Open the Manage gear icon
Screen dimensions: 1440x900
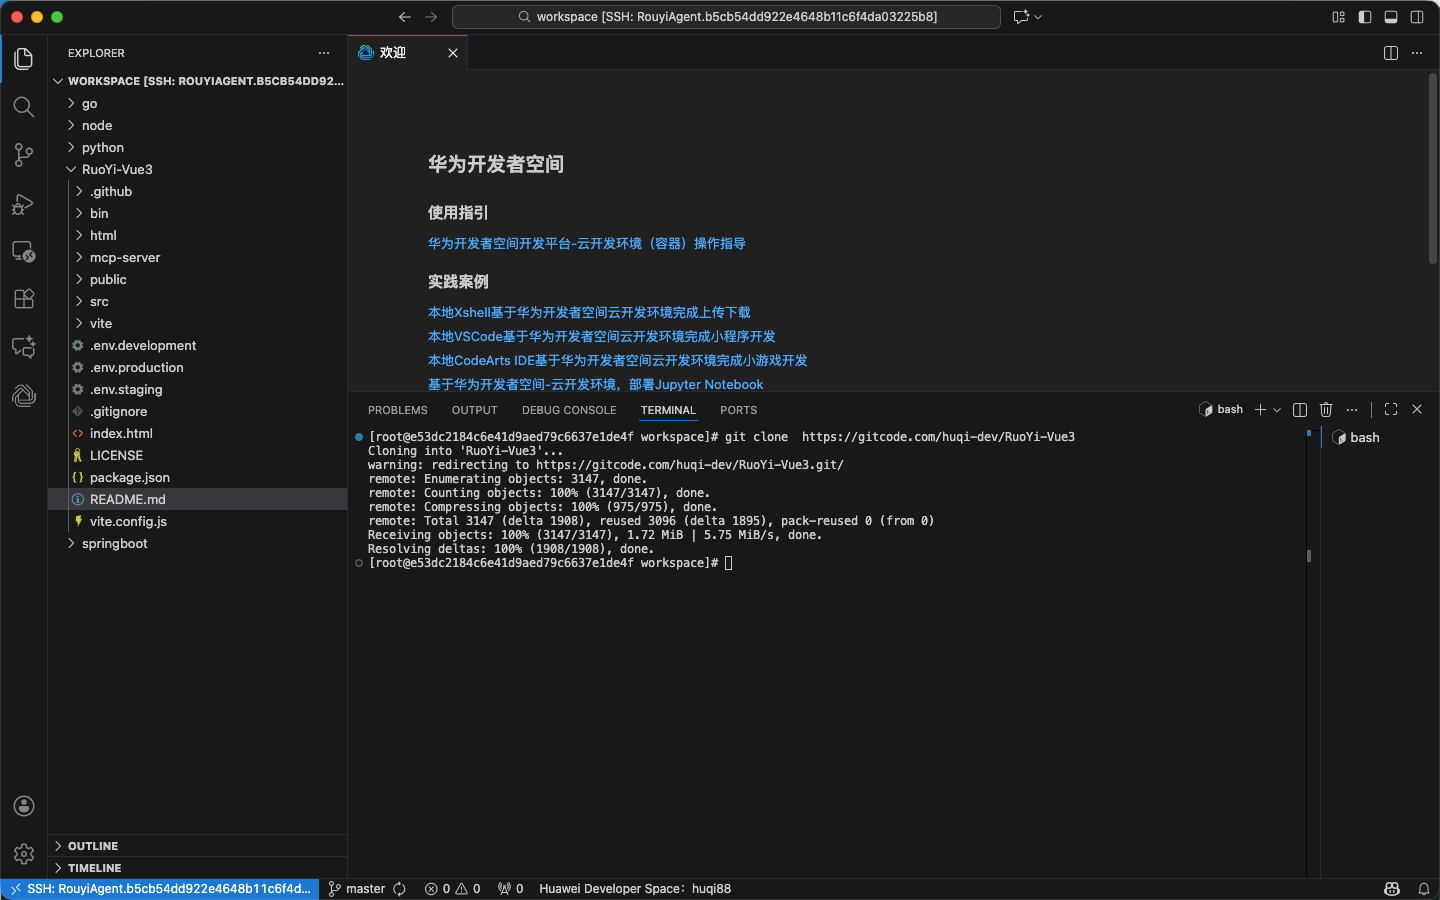pos(24,854)
